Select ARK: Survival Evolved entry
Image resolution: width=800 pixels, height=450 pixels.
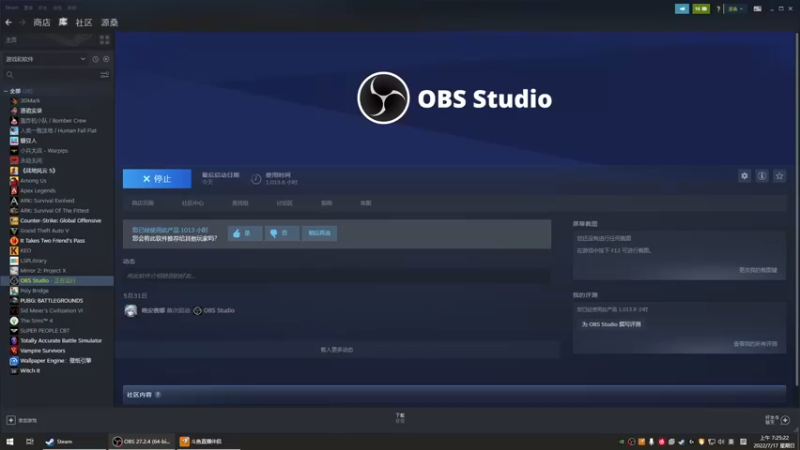[x=47, y=201]
